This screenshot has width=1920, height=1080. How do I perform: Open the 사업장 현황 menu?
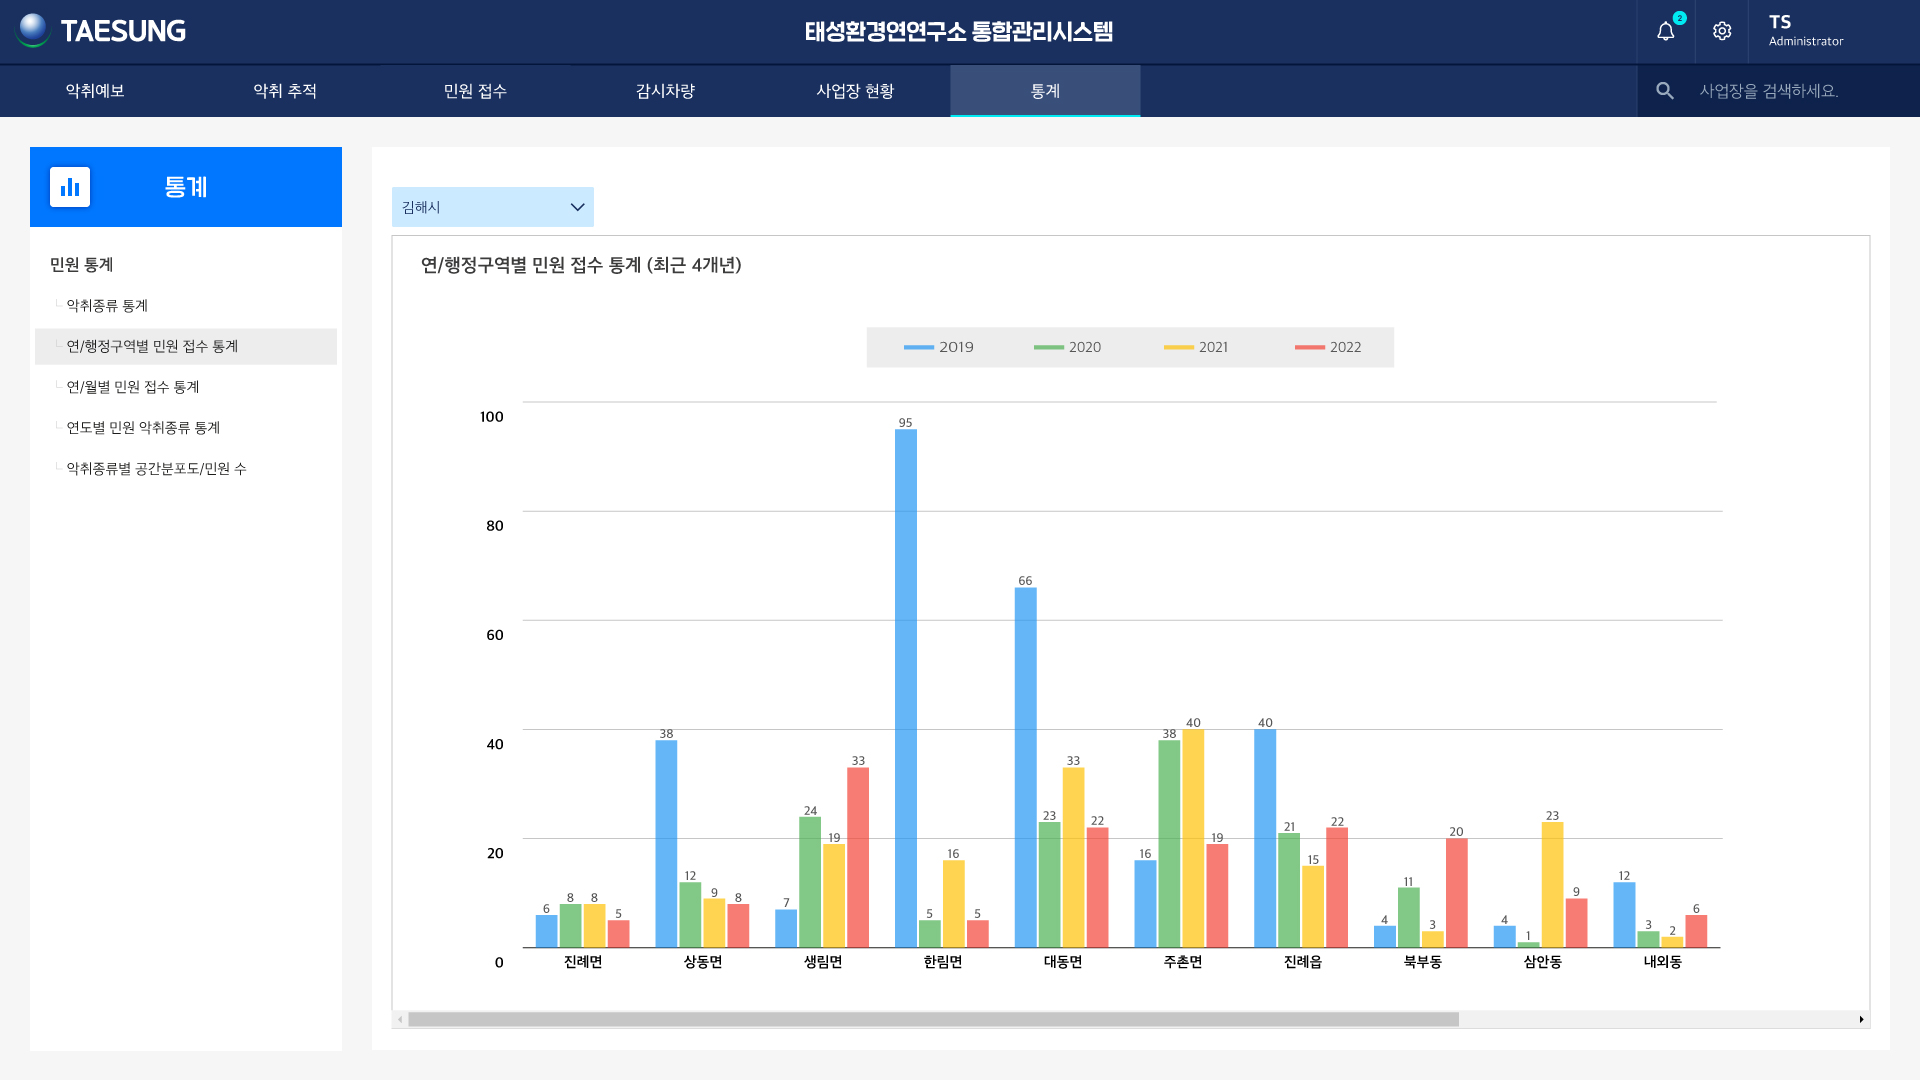855,91
